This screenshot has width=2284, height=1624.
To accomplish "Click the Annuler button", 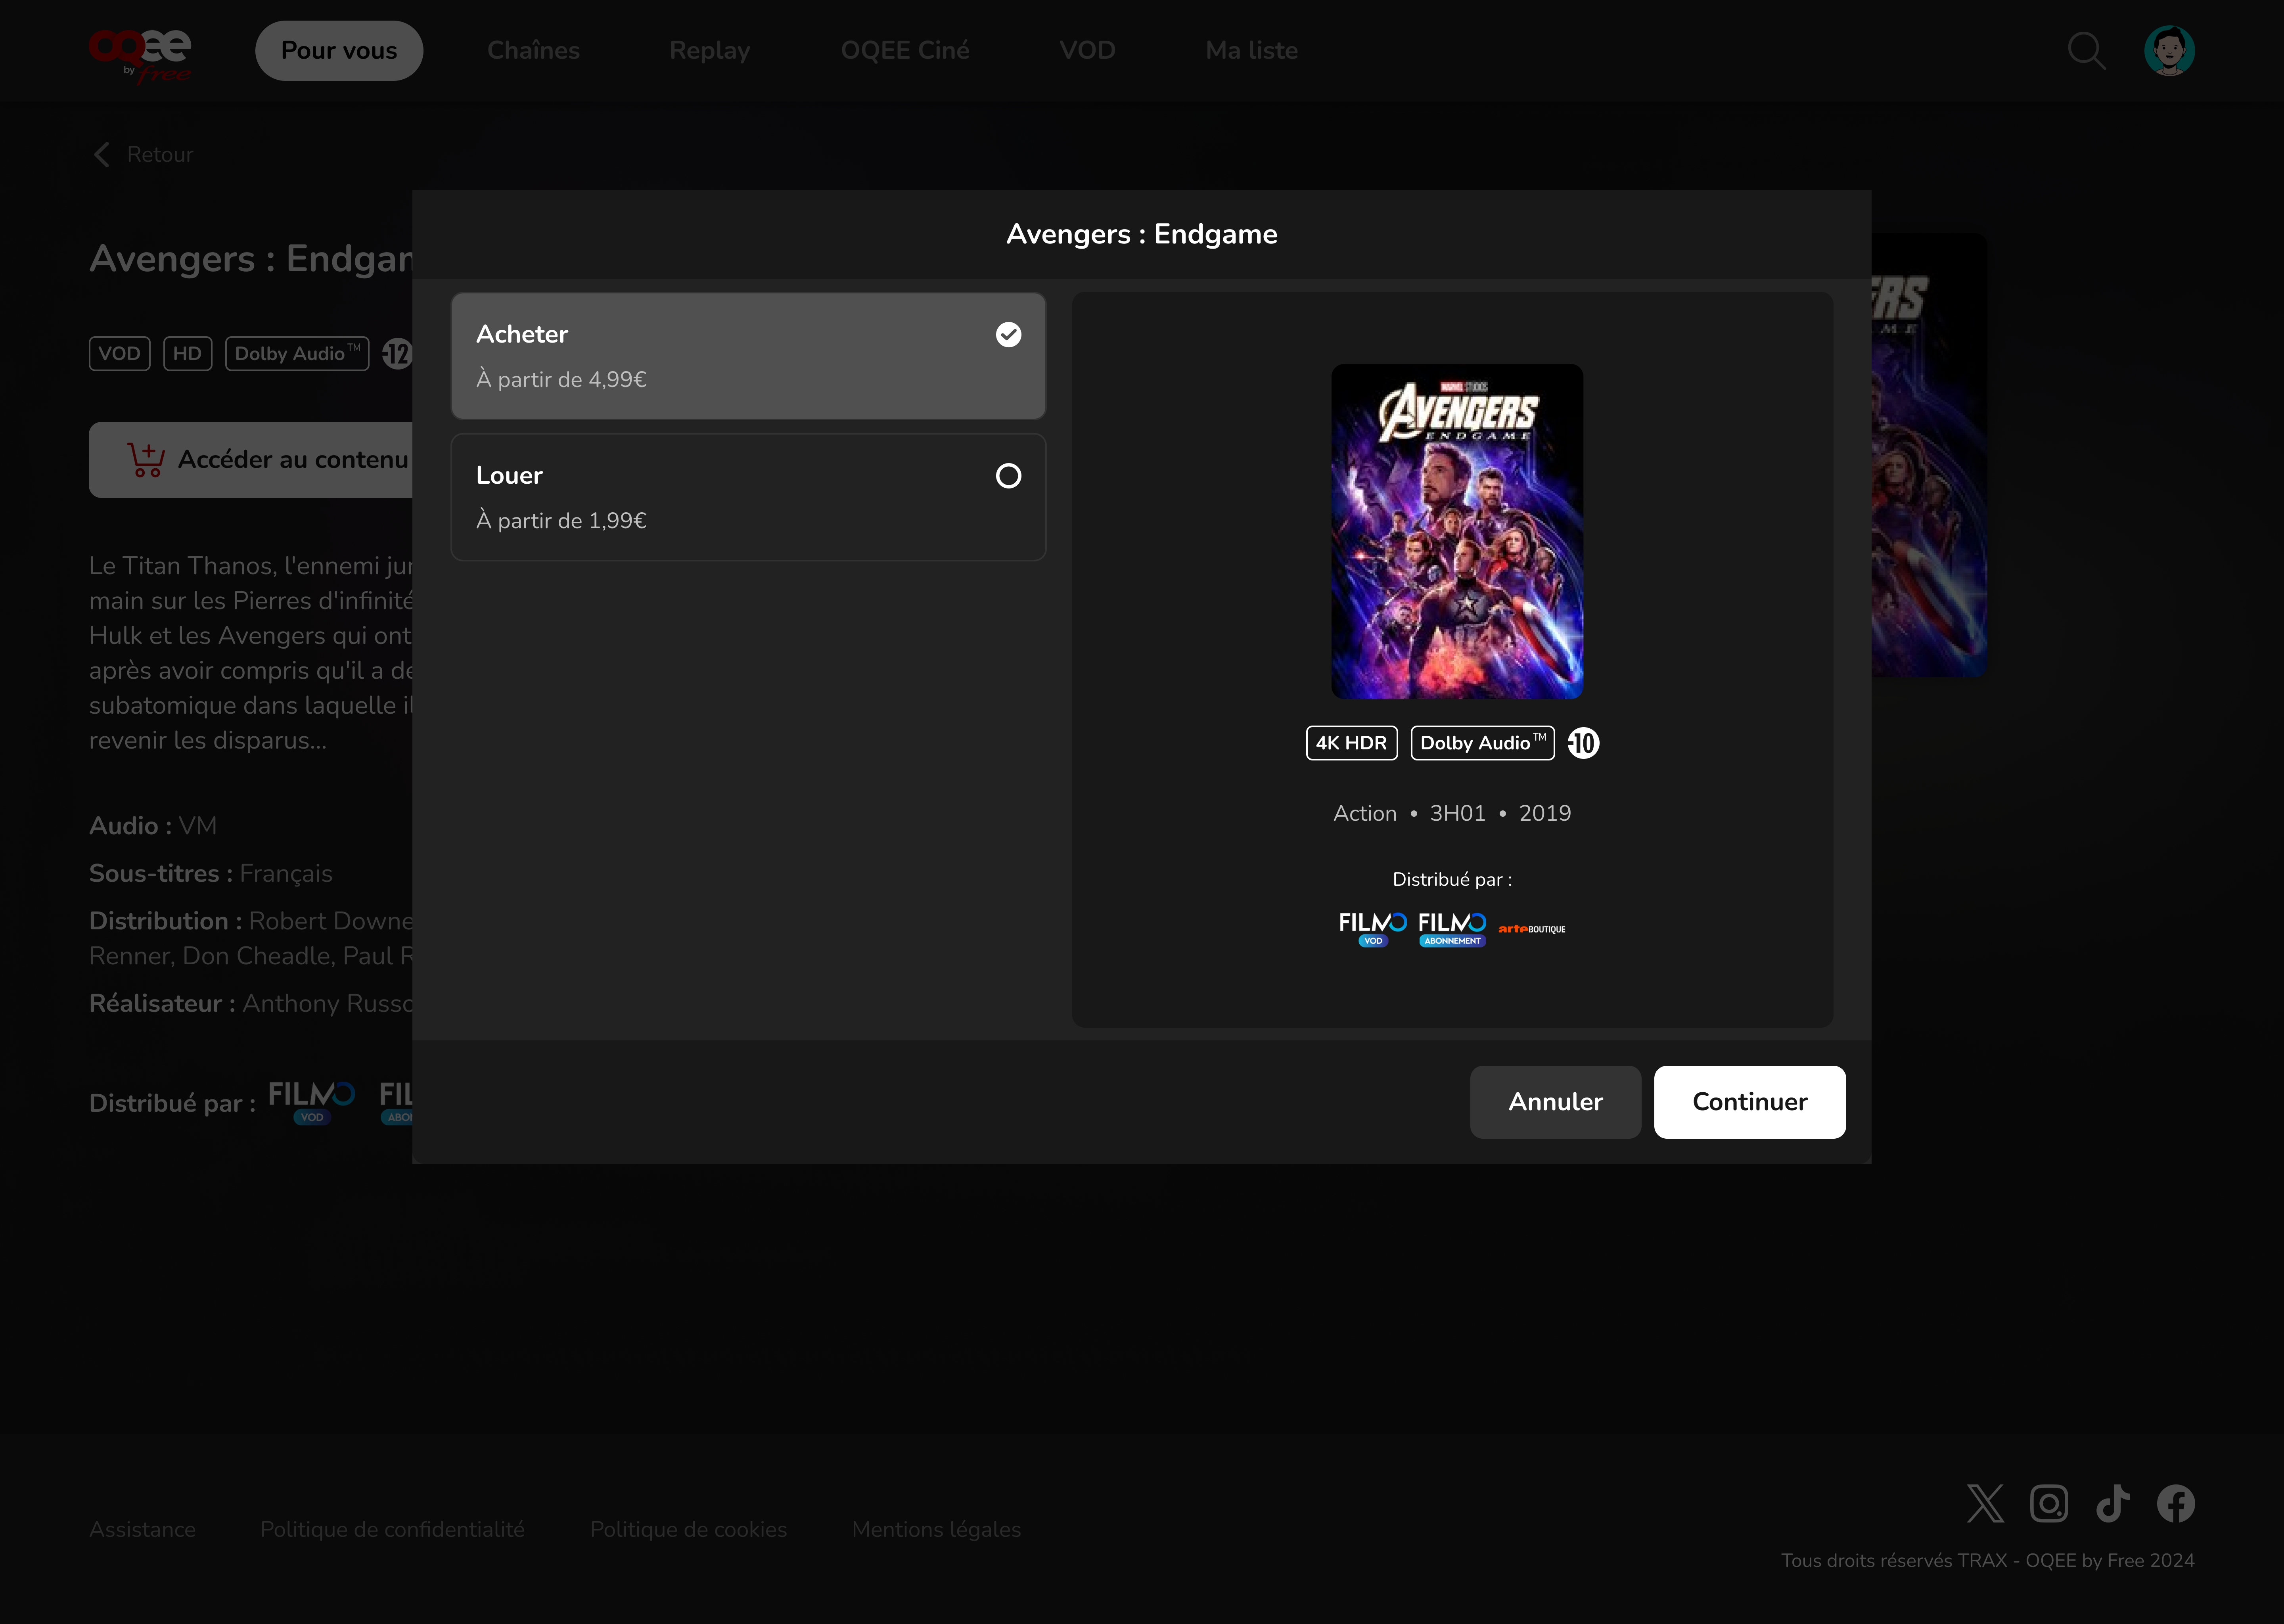I will (1555, 1102).
